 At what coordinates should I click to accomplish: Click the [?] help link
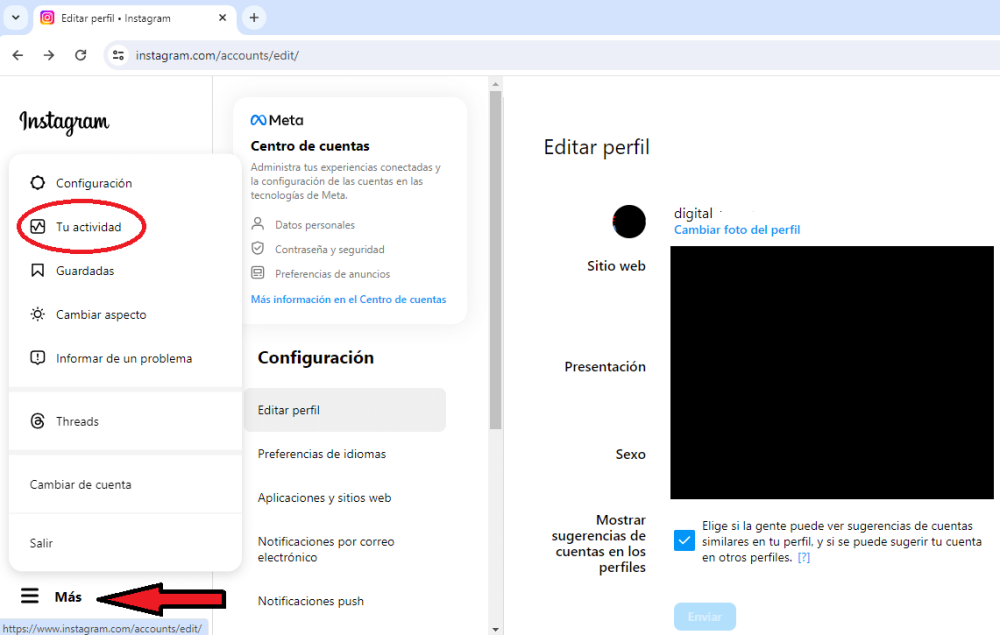coord(804,557)
